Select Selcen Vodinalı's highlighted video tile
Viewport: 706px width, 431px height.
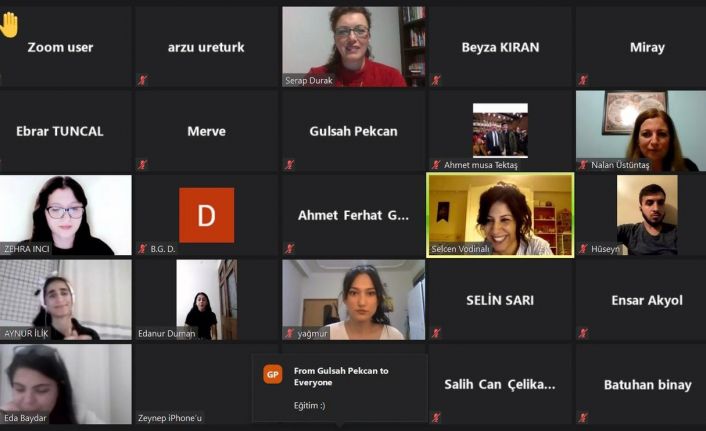500,215
